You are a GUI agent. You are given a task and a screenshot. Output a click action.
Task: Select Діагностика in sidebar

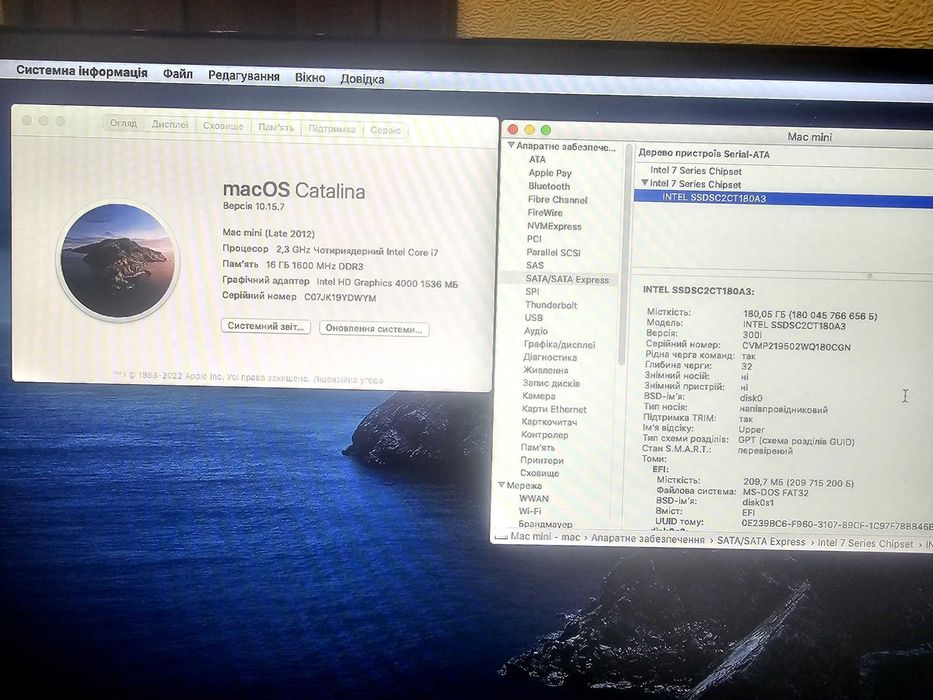pyautogui.click(x=550, y=357)
